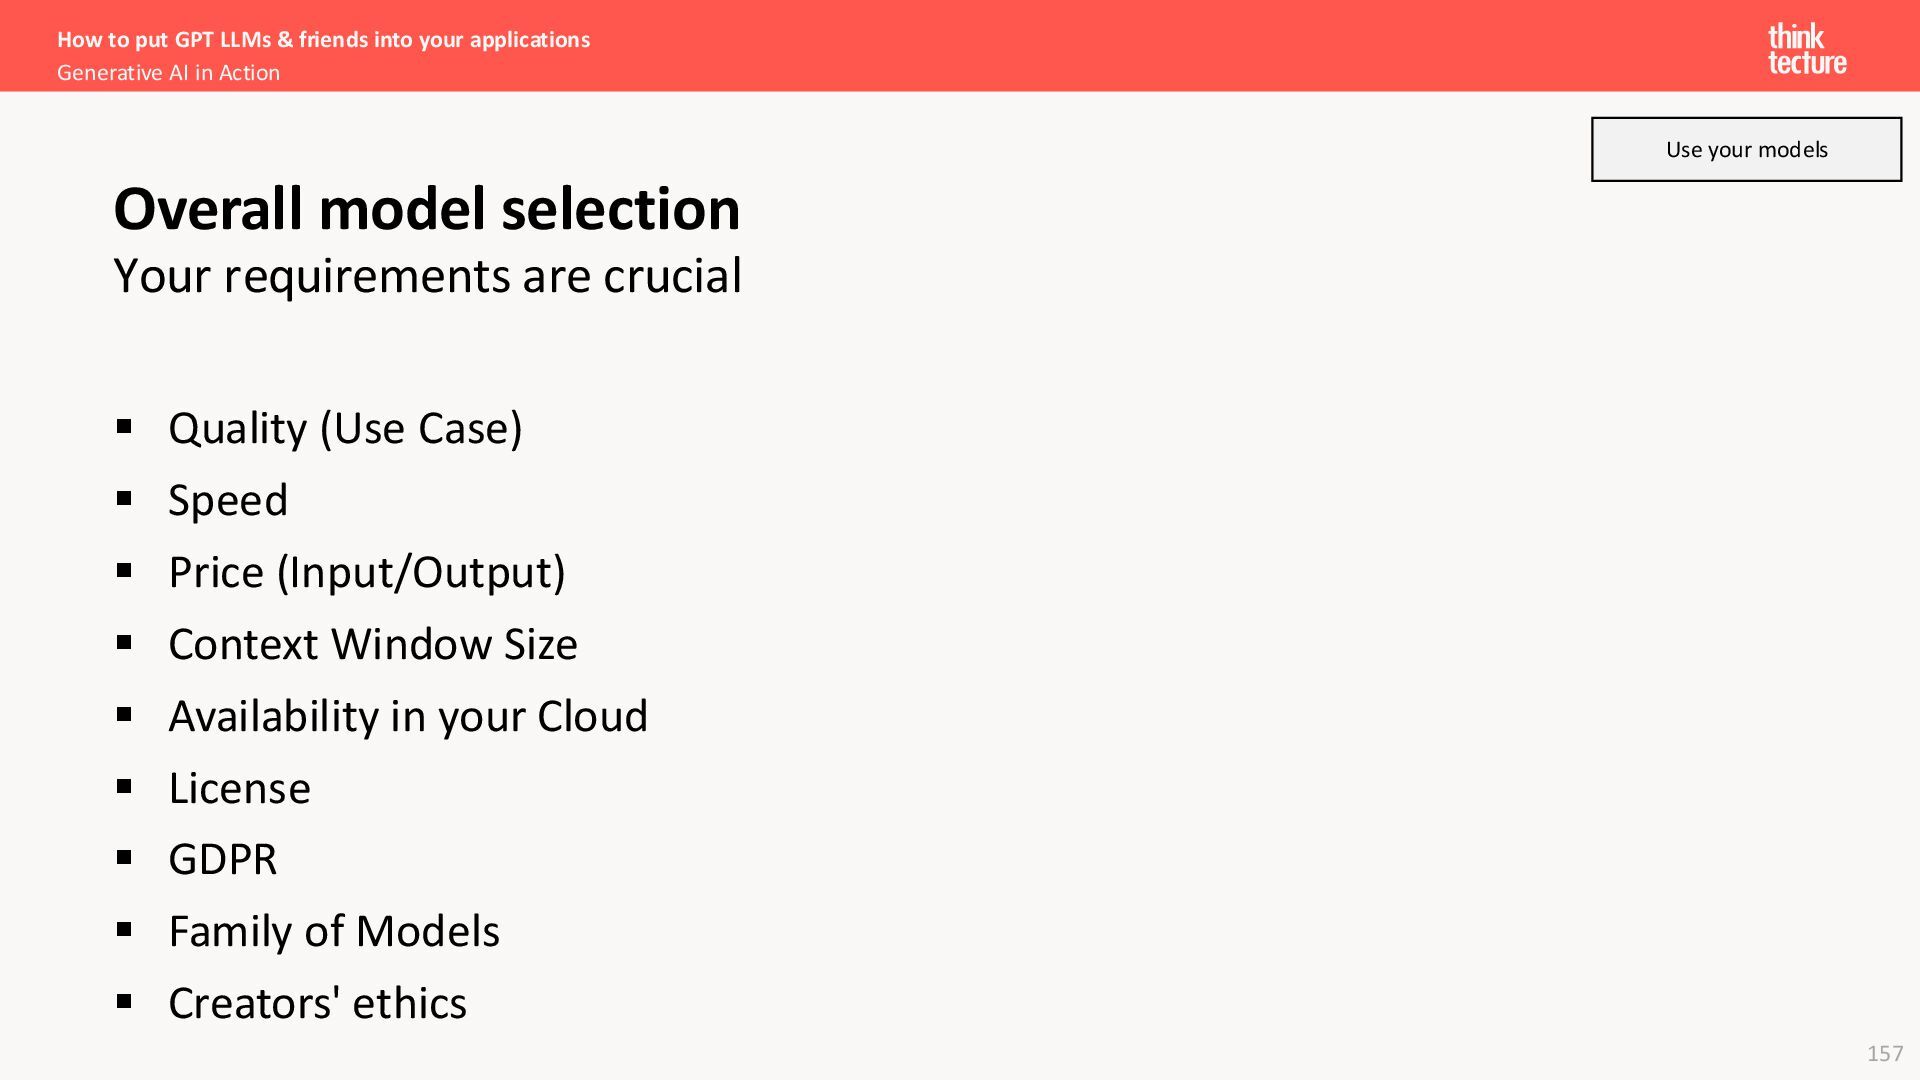
Task: Click the 'Your requirements are crucial' subtitle
Action: pos(428,276)
